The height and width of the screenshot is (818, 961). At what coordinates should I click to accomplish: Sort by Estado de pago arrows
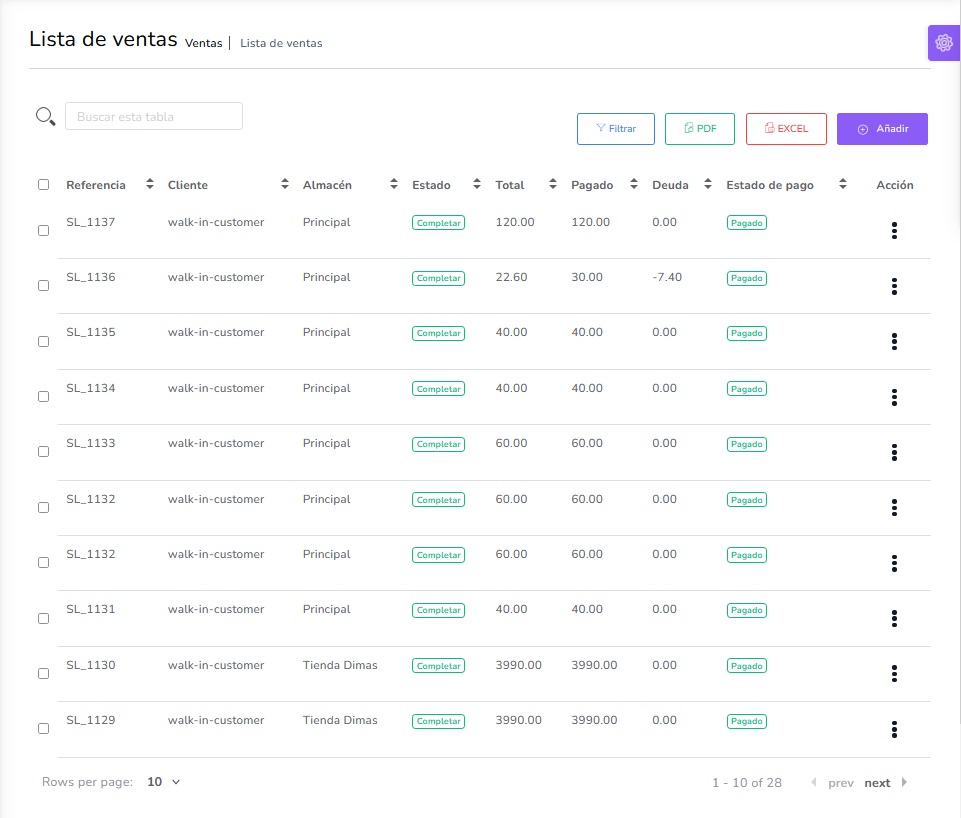point(843,184)
